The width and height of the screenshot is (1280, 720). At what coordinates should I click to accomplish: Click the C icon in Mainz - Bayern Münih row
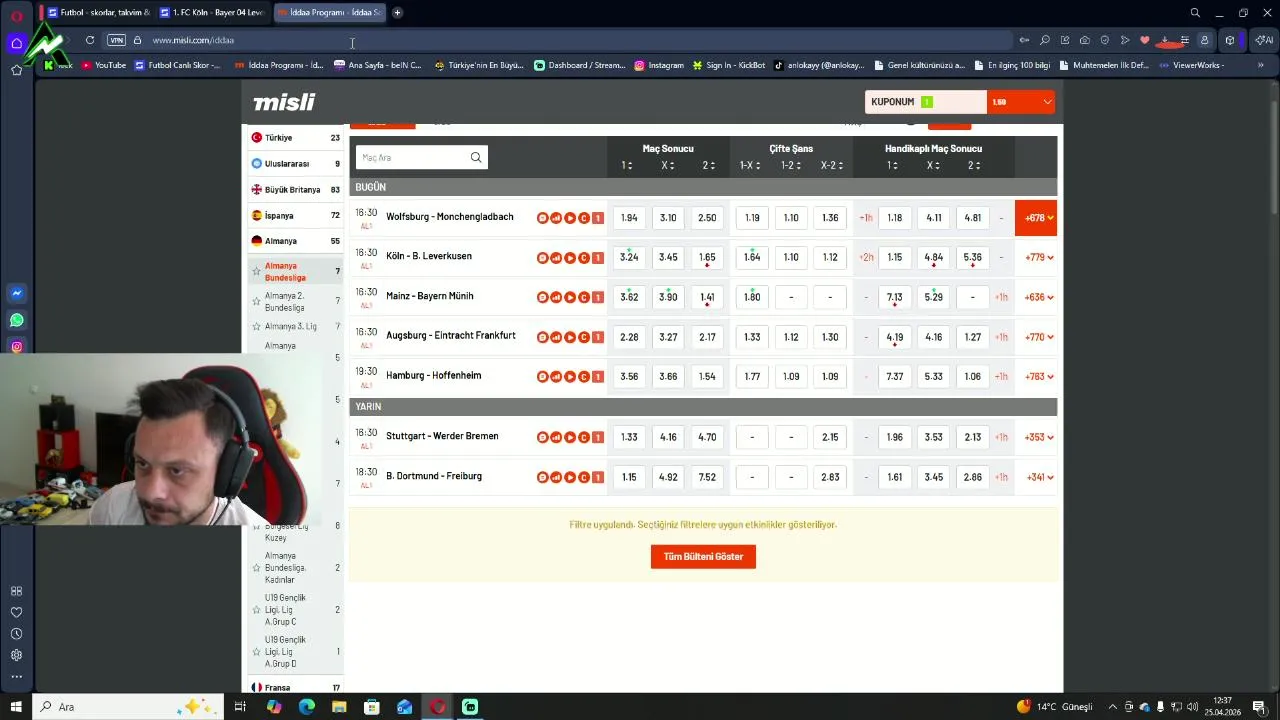[x=584, y=297]
